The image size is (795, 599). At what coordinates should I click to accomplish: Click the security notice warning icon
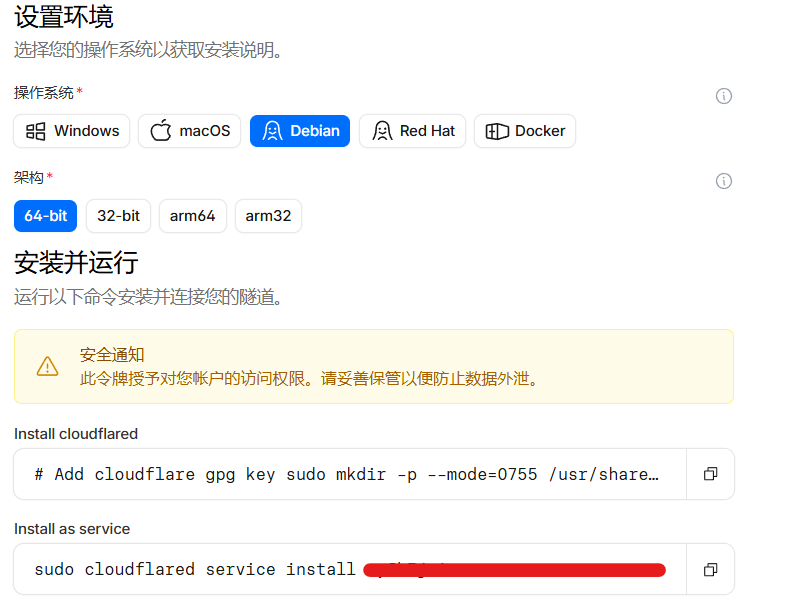pos(48,366)
